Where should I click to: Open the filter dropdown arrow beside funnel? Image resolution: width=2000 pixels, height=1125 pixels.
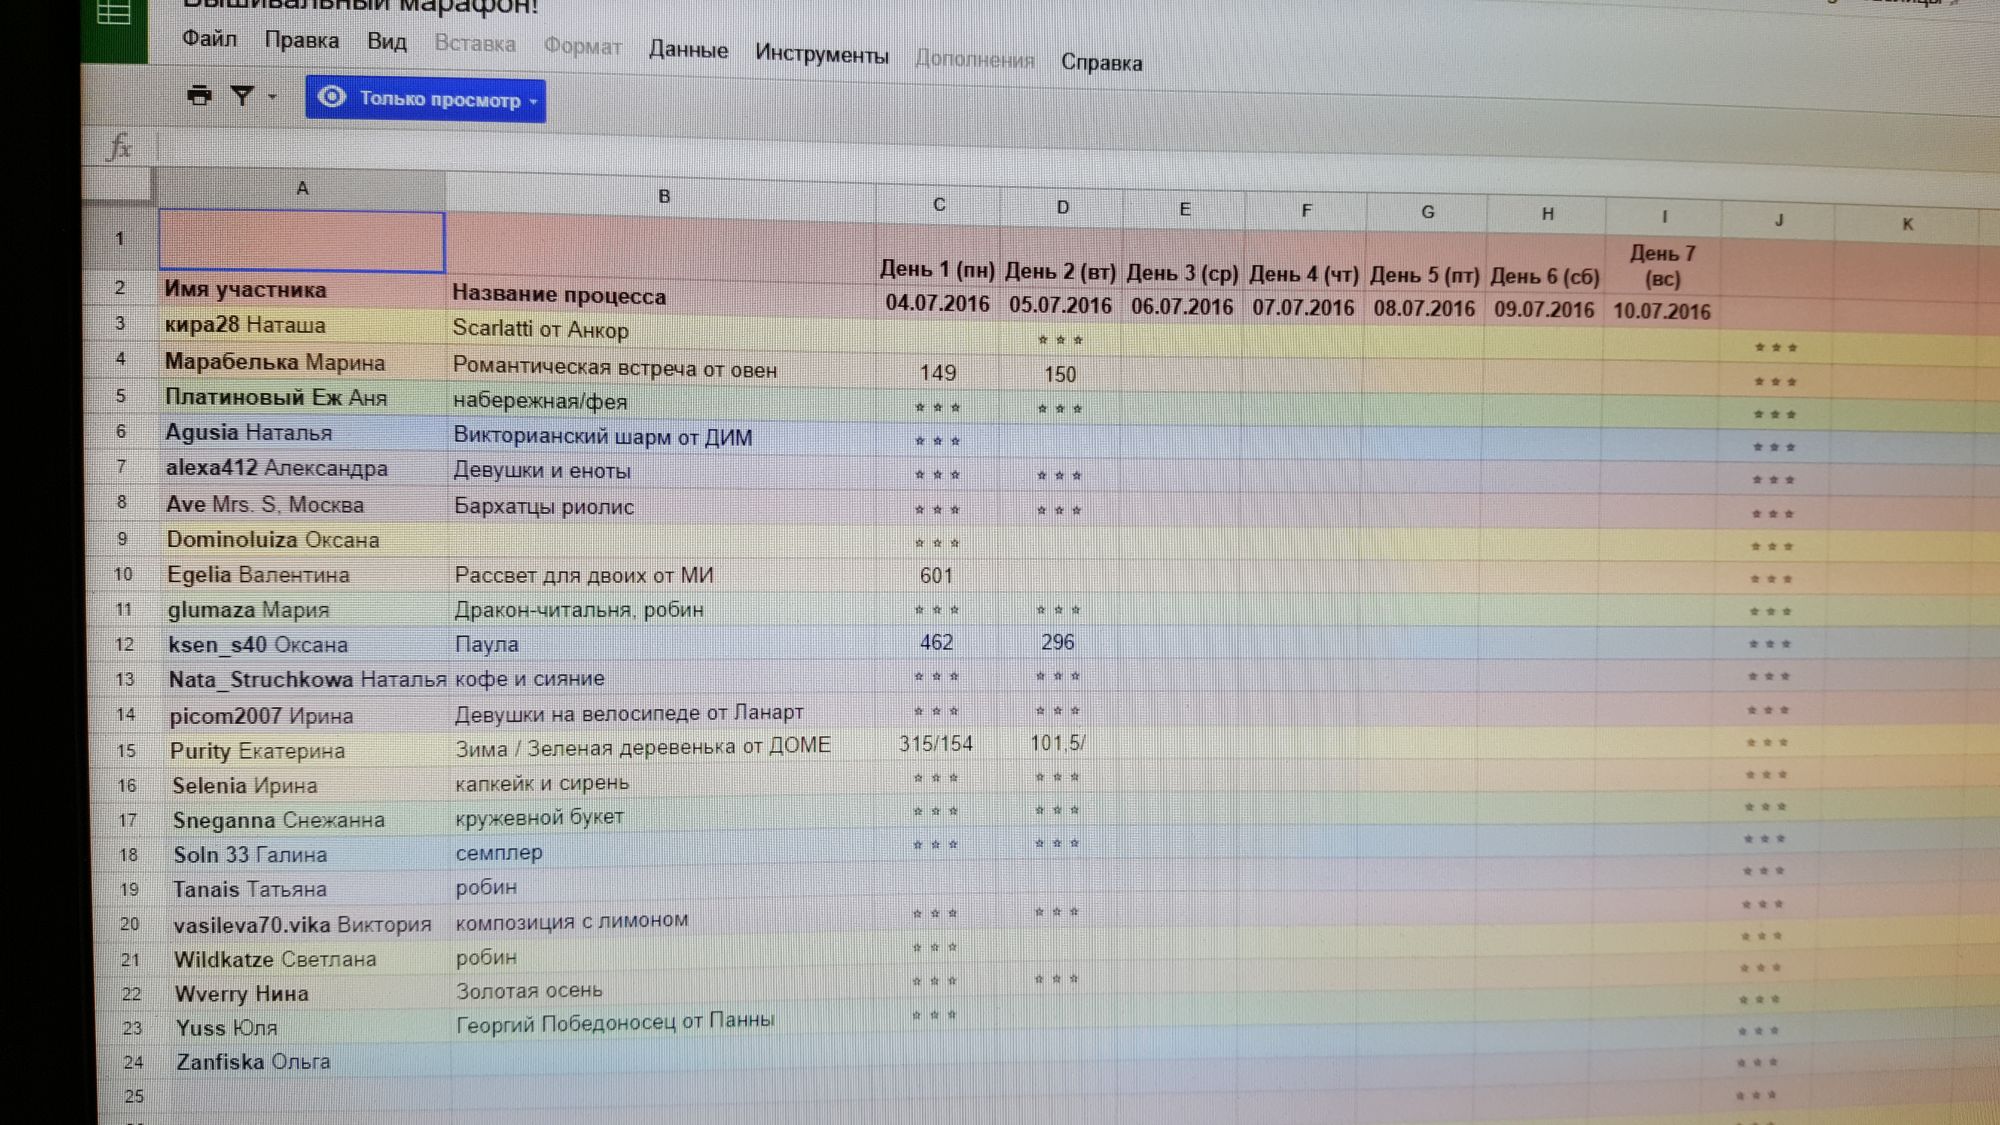pos(272,97)
